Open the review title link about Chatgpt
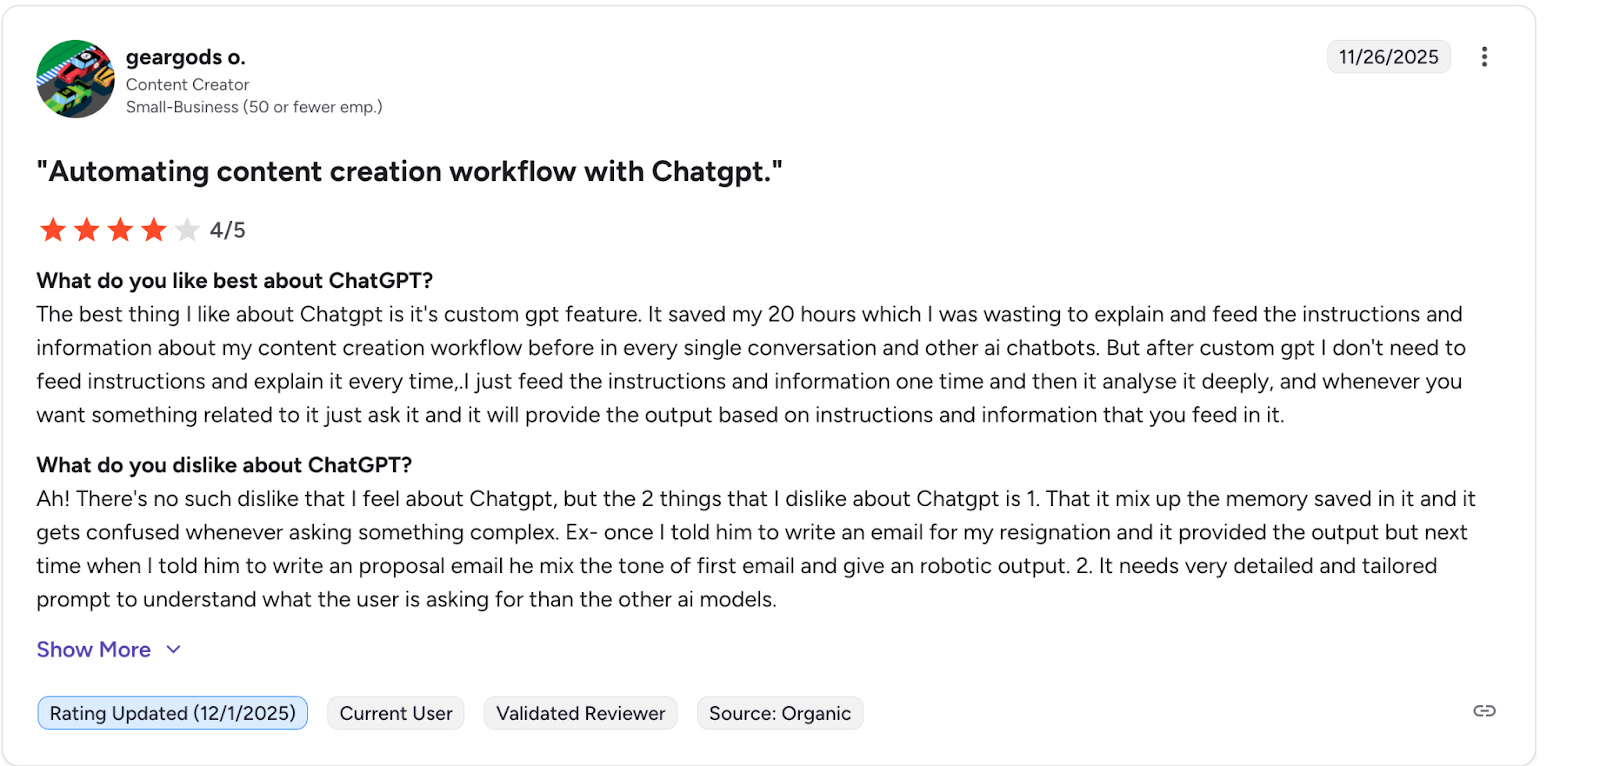This screenshot has height=766, width=1600. pyautogui.click(x=409, y=171)
